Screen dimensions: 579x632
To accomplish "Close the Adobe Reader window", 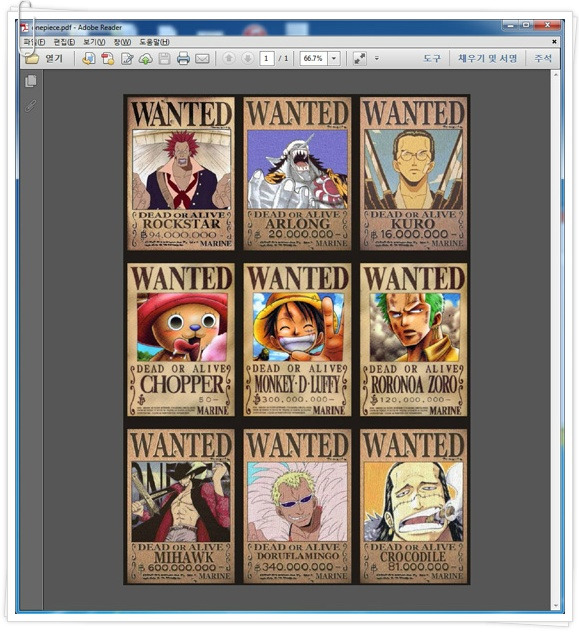I will (547, 25).
